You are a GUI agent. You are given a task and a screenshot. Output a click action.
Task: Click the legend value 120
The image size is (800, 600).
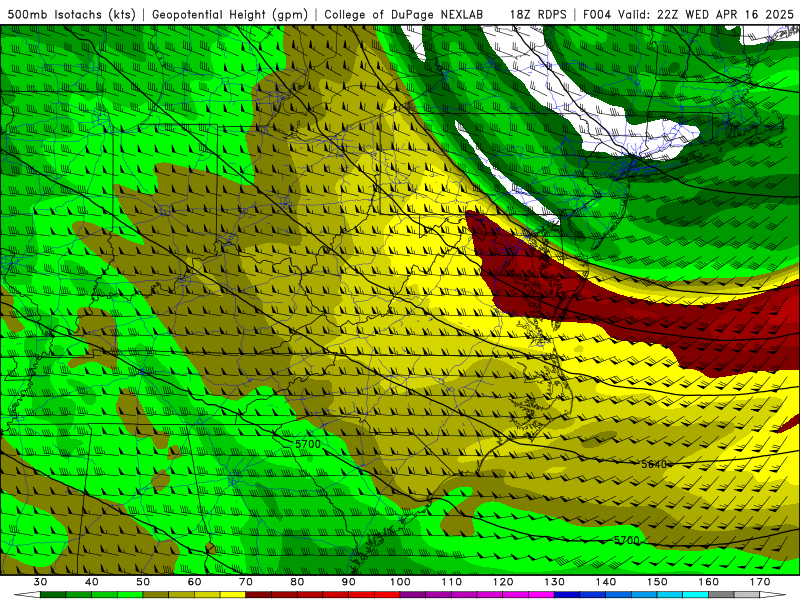(x=503, y=582)
